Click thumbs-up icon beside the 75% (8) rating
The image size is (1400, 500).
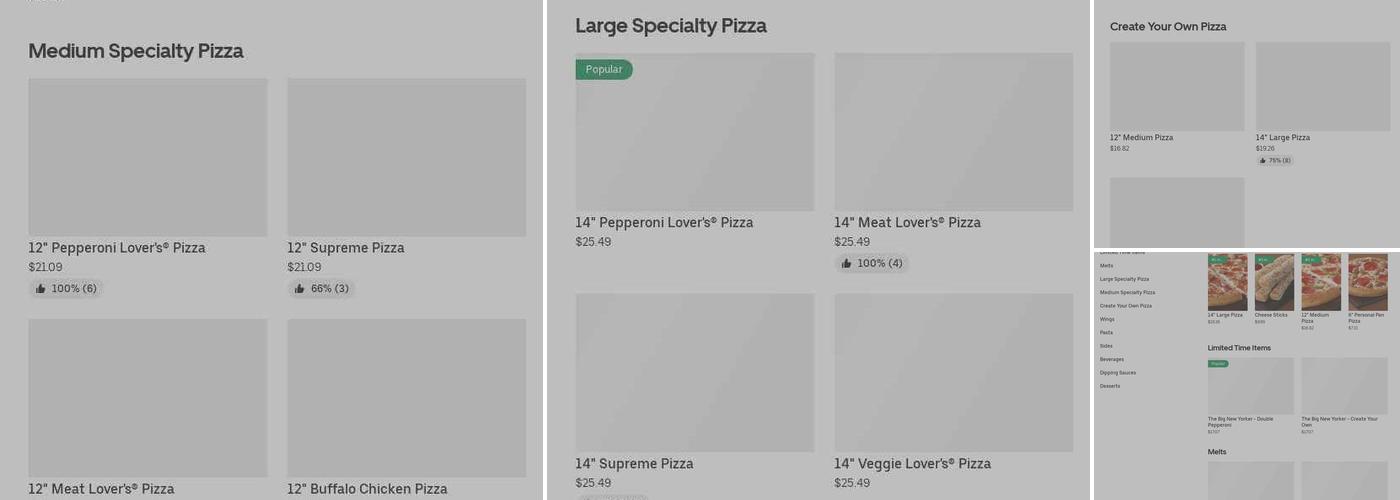1263,160
